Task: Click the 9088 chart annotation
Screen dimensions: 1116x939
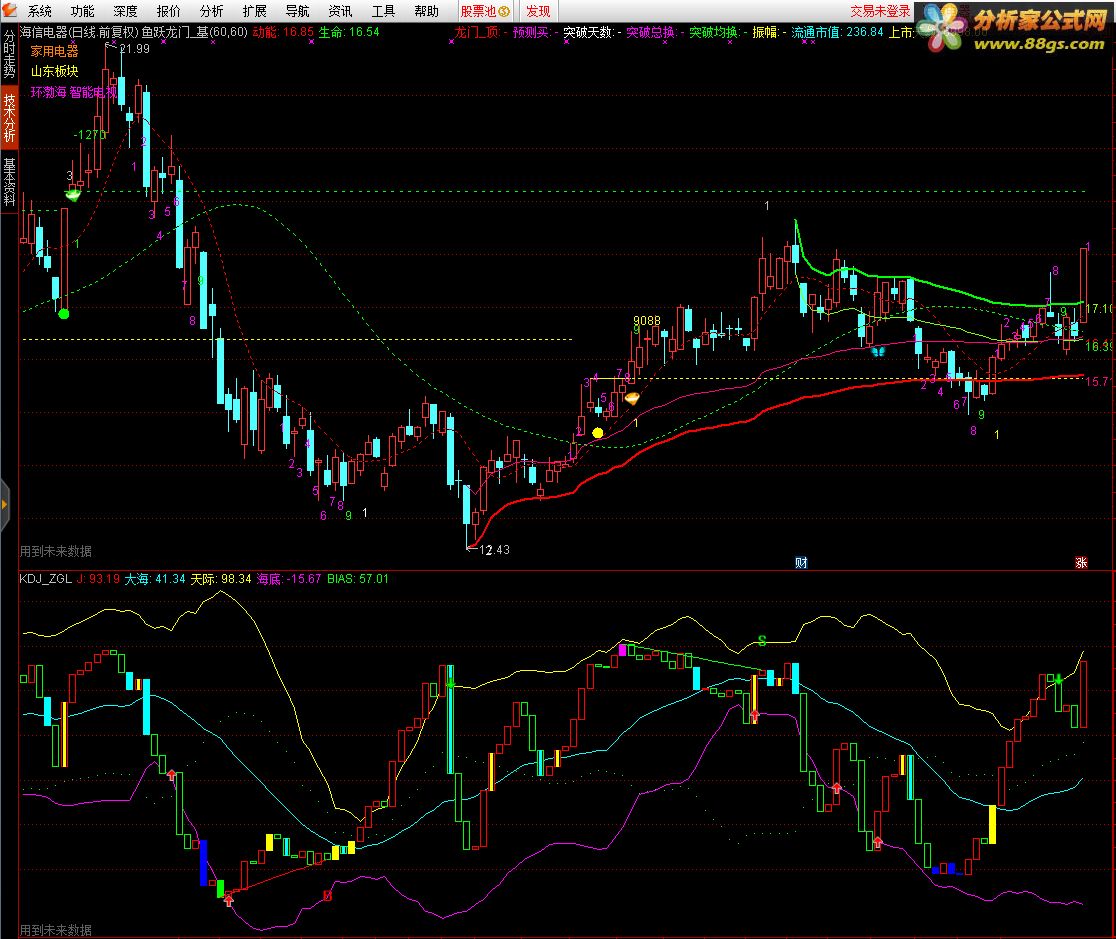Action: point(647,321)
